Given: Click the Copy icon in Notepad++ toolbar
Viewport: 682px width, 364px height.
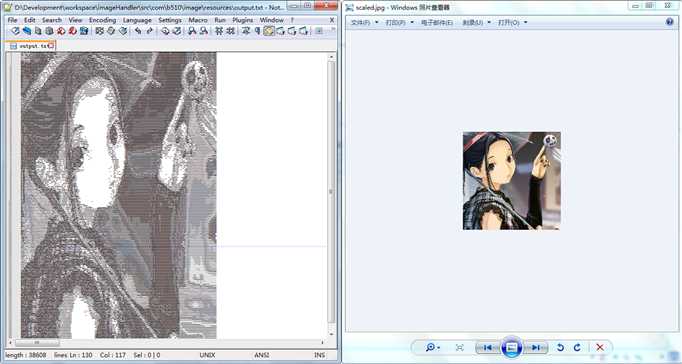Looking at the screenshot, I should click(x=111, y=30).
